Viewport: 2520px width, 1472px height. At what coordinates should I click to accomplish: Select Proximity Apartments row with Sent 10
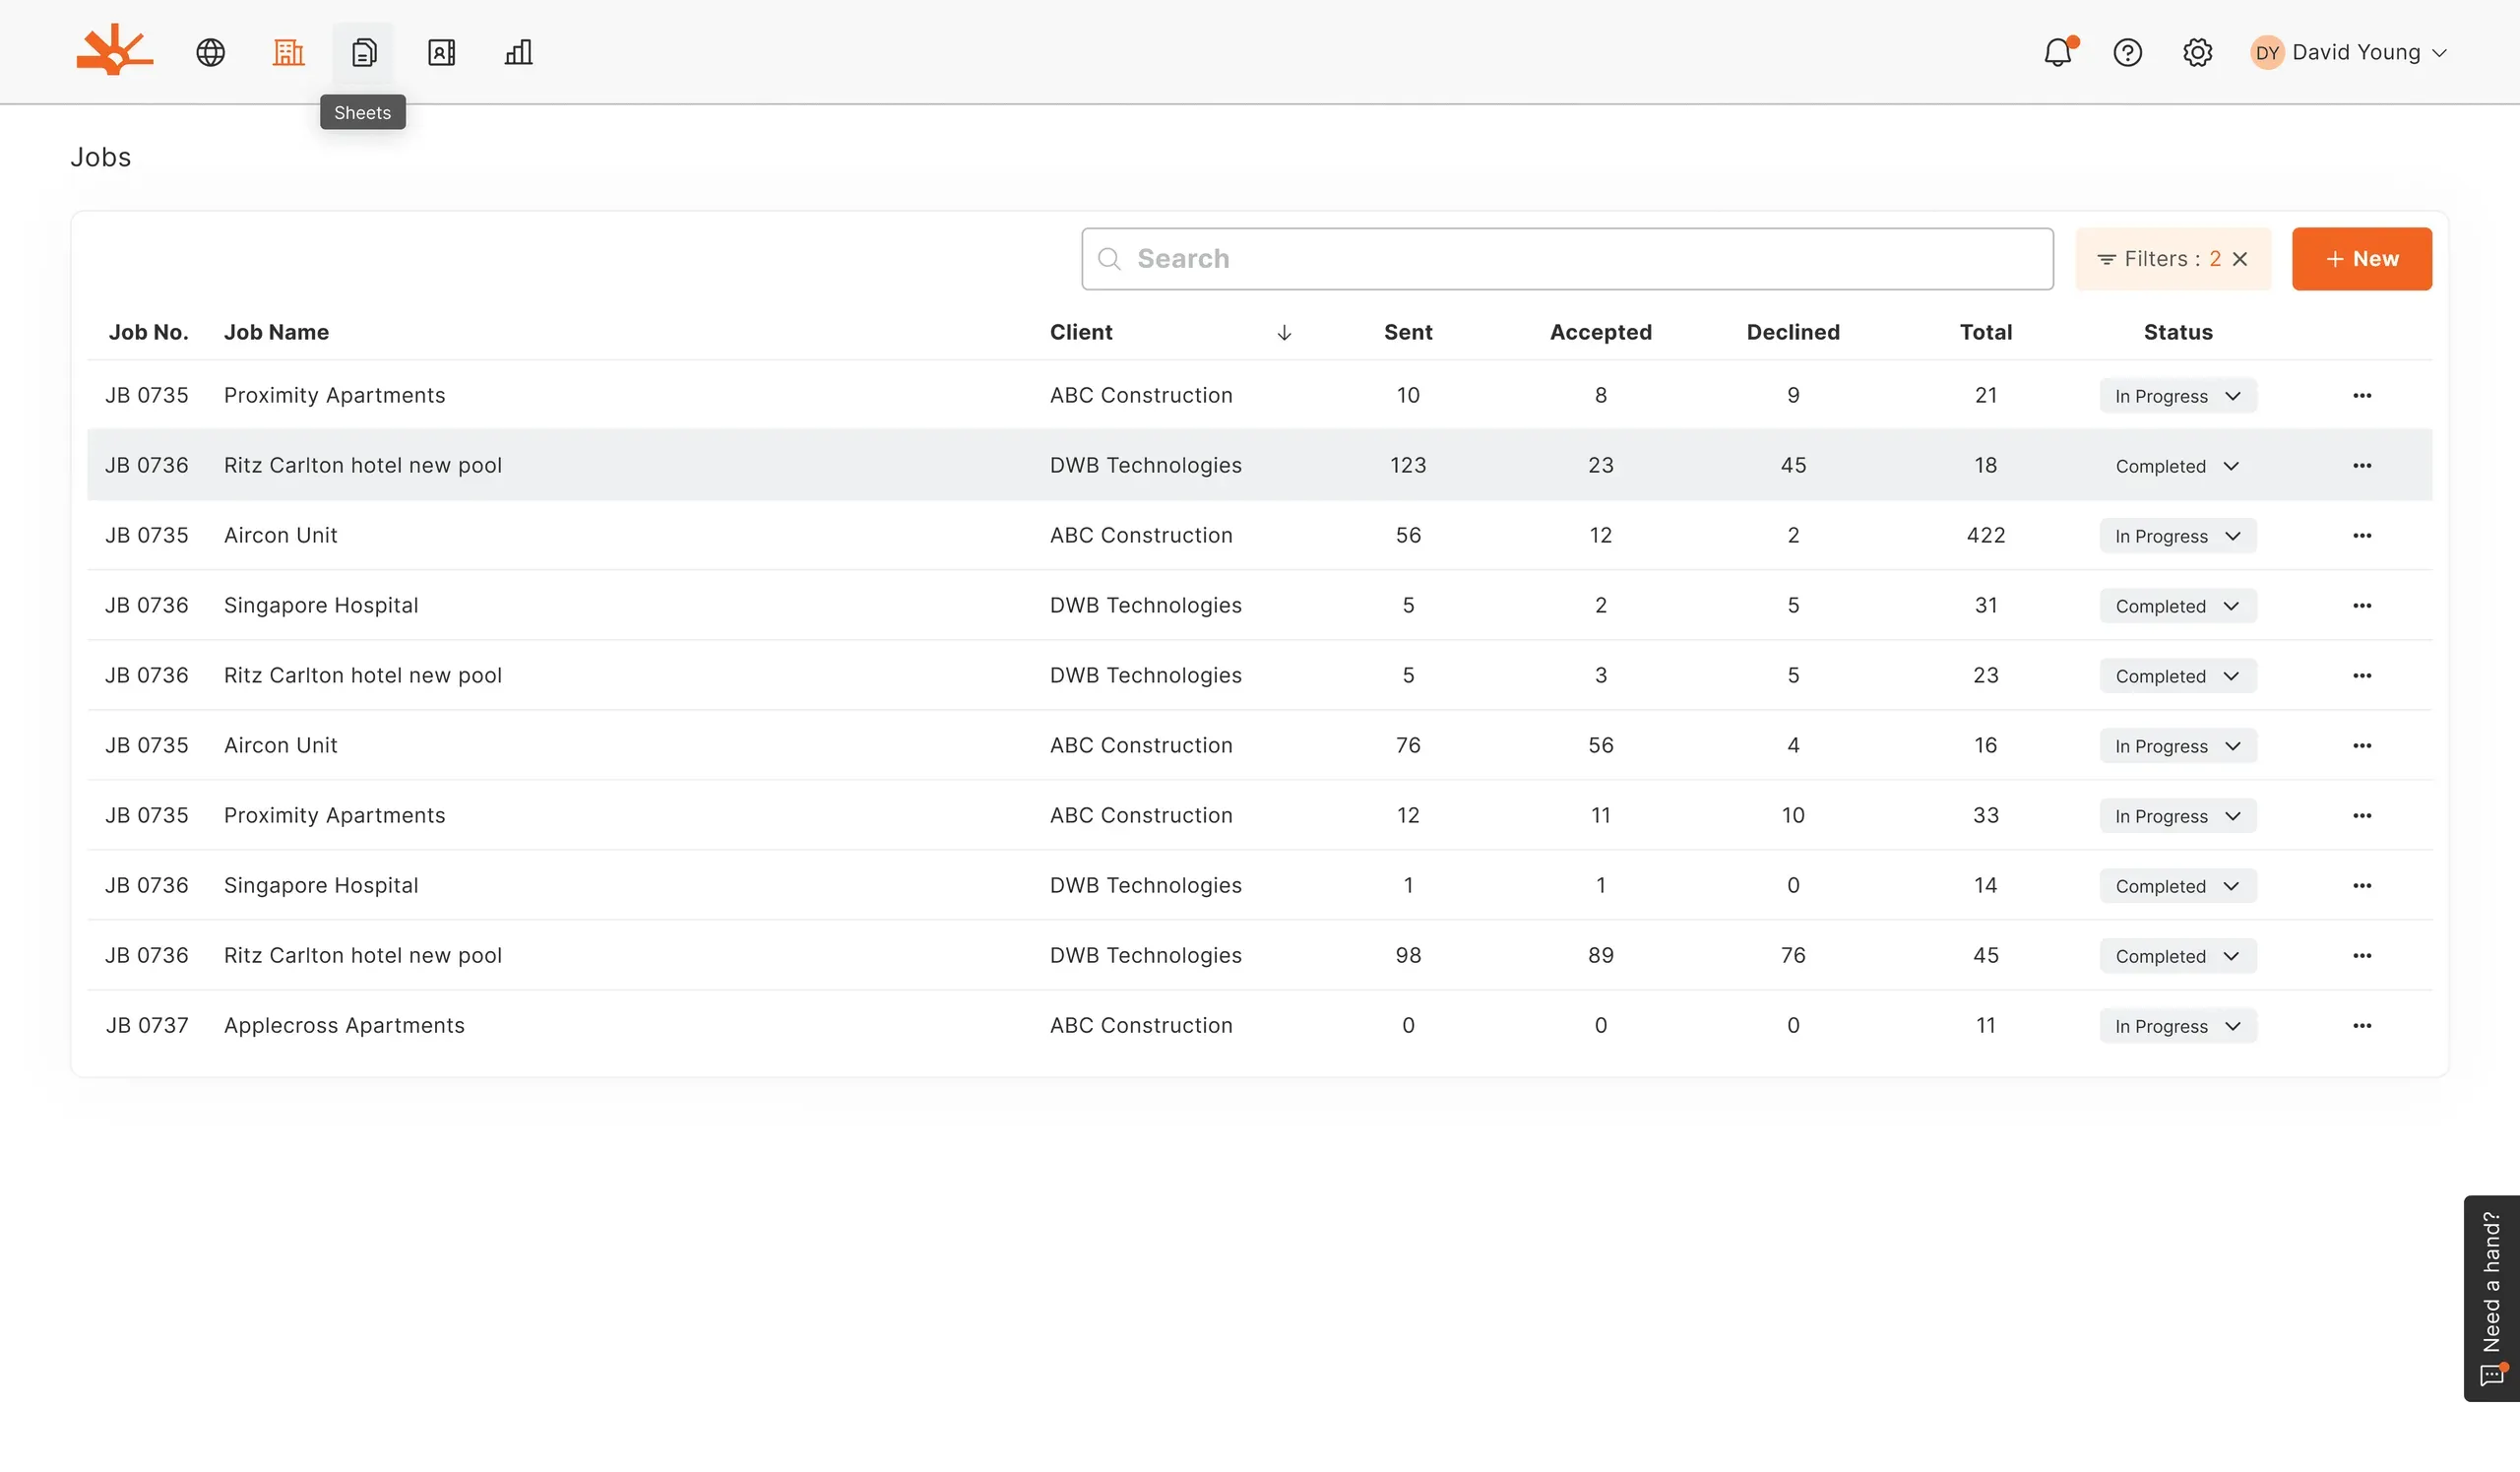point(1259,395)
